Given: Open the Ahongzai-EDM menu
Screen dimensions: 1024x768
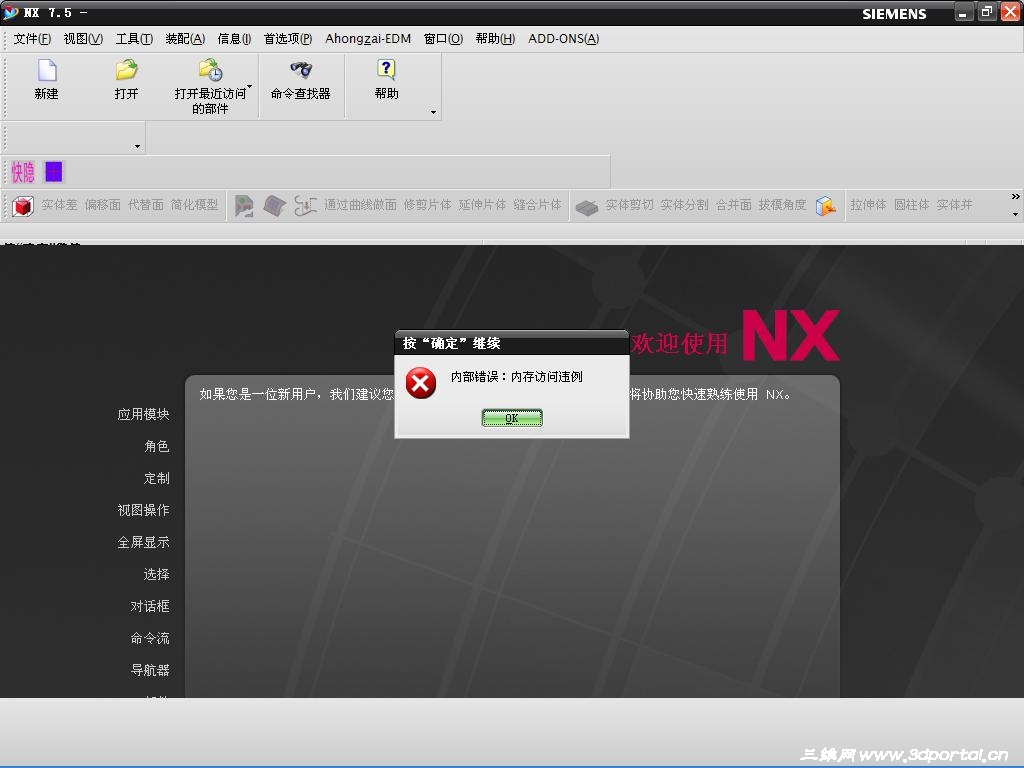Looking at the screenshot, I should (x=368, y=39).
